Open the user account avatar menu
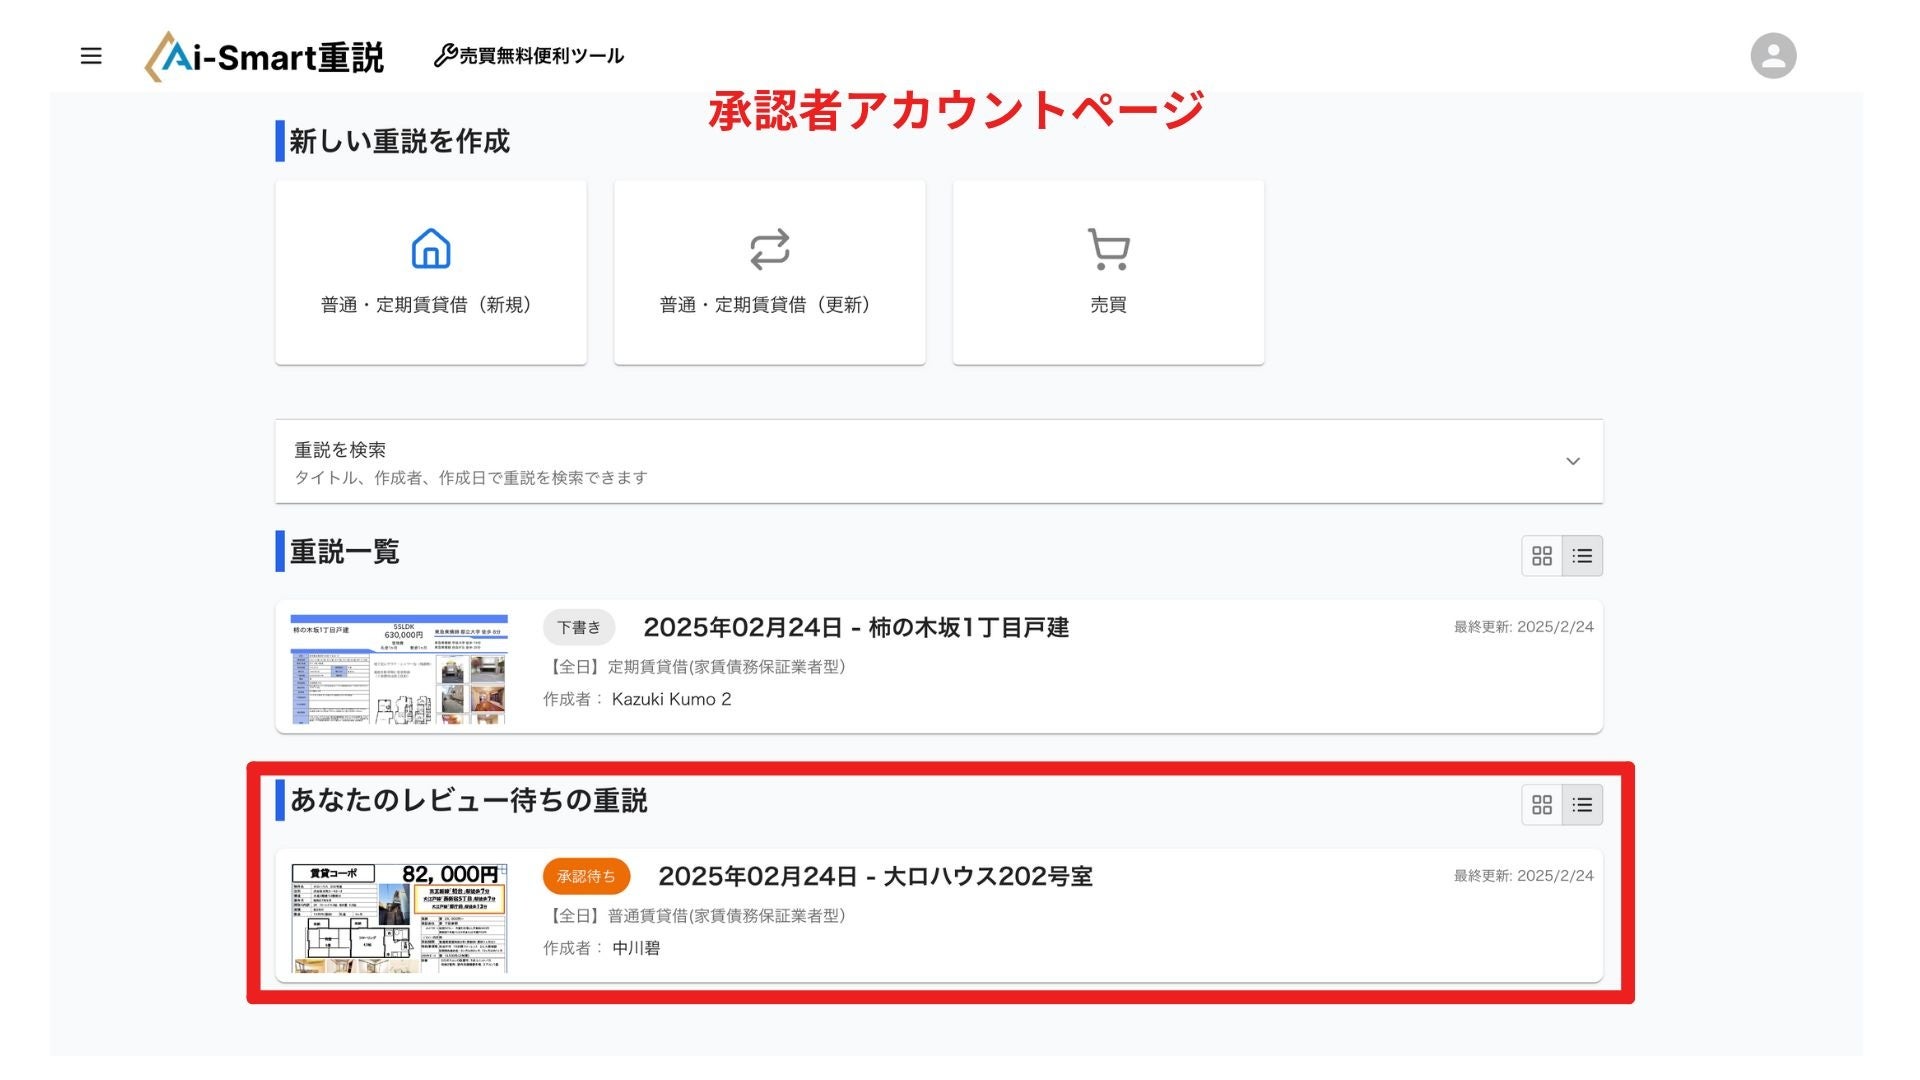The image size is (1920, 1080). (x=1773, y=56)
